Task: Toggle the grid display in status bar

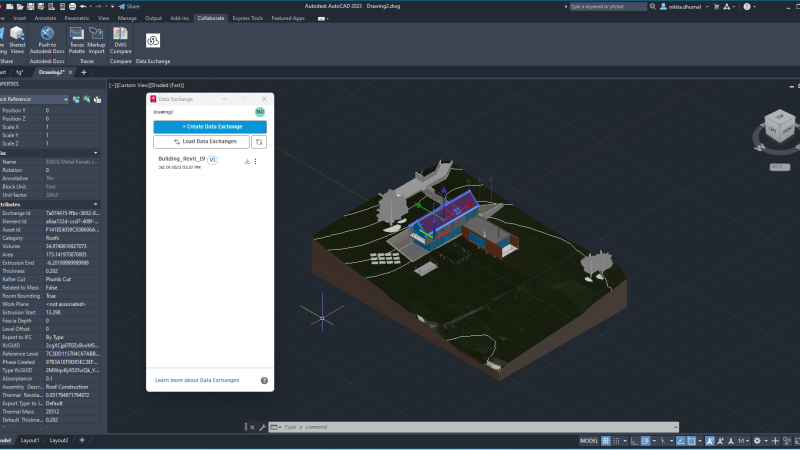Action: pyautogui.click(x=606, y=441)
